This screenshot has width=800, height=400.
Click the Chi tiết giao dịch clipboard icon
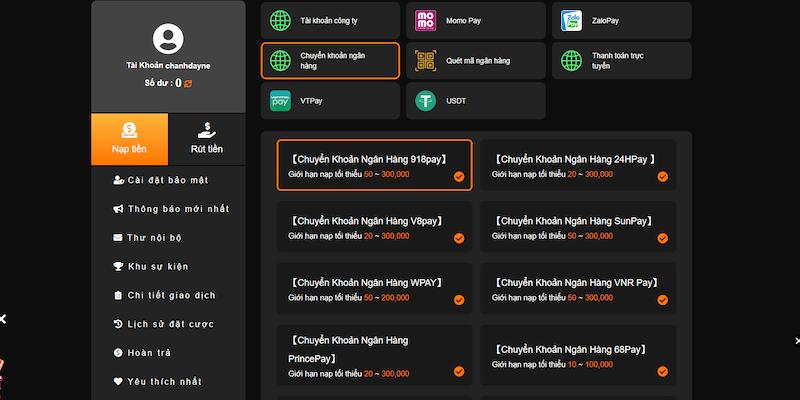pos(118,295)
